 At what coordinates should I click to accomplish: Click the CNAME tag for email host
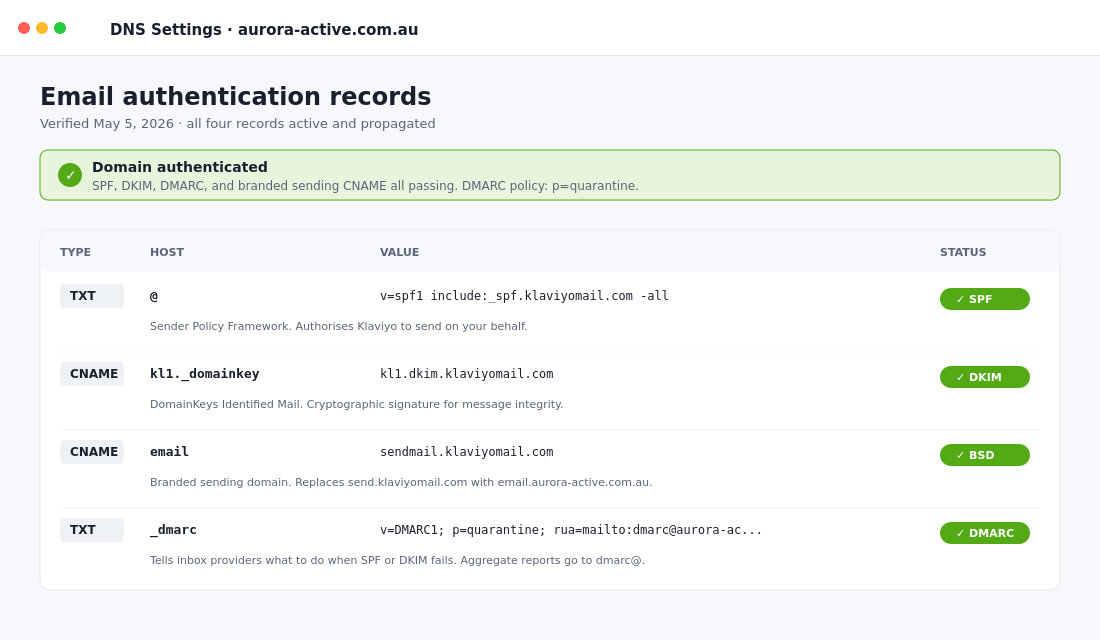coord(92,452)
